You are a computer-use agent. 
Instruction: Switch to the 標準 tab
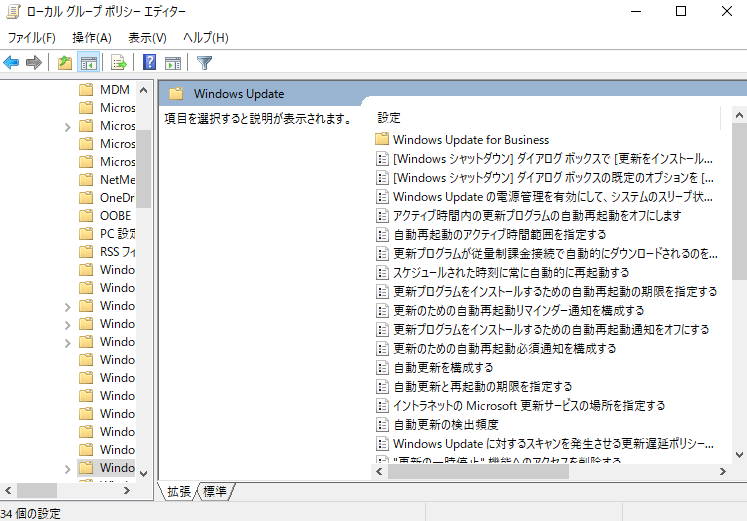[x=215, y=491]
